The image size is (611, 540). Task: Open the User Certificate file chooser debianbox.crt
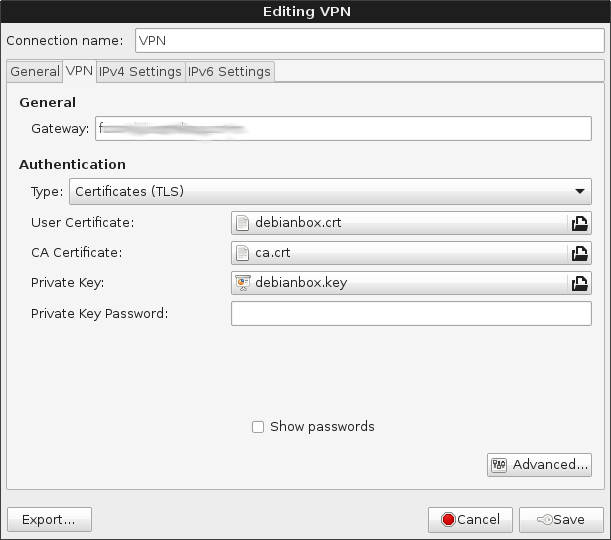coord(400,223)
